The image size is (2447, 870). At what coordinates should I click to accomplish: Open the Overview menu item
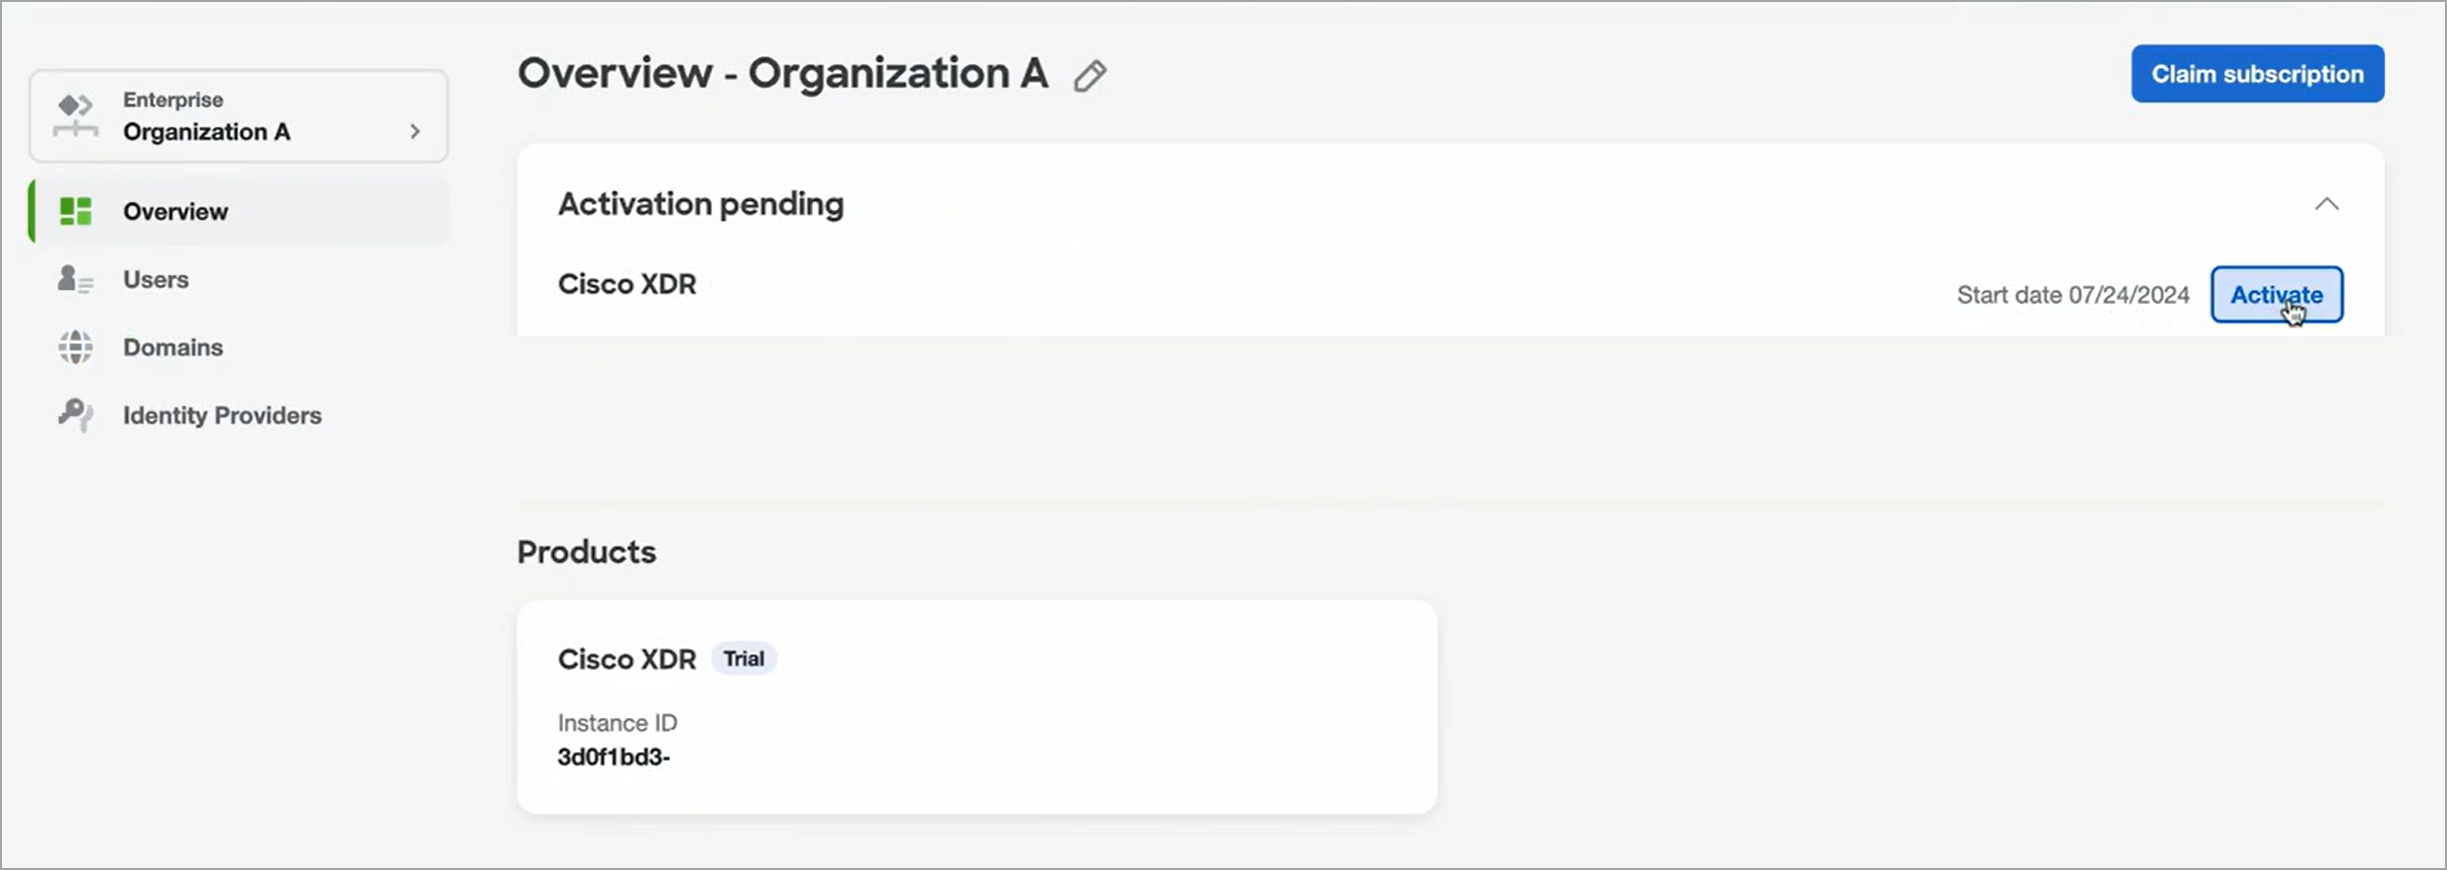click(x=238, y=211)
